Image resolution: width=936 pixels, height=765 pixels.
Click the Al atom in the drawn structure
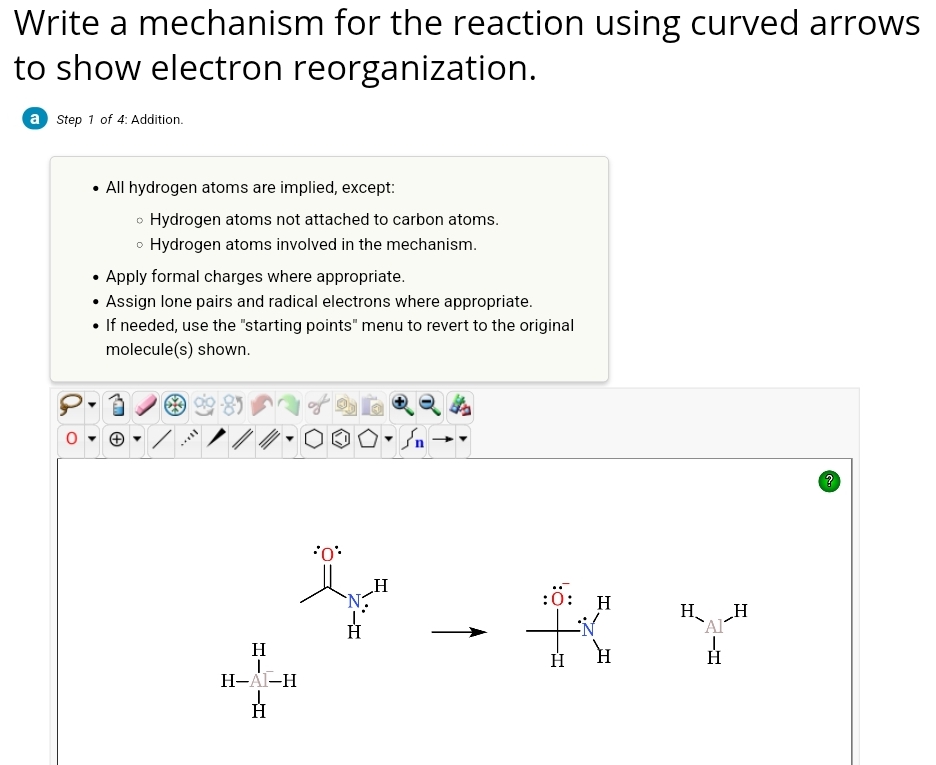click(x=258, y=681)
